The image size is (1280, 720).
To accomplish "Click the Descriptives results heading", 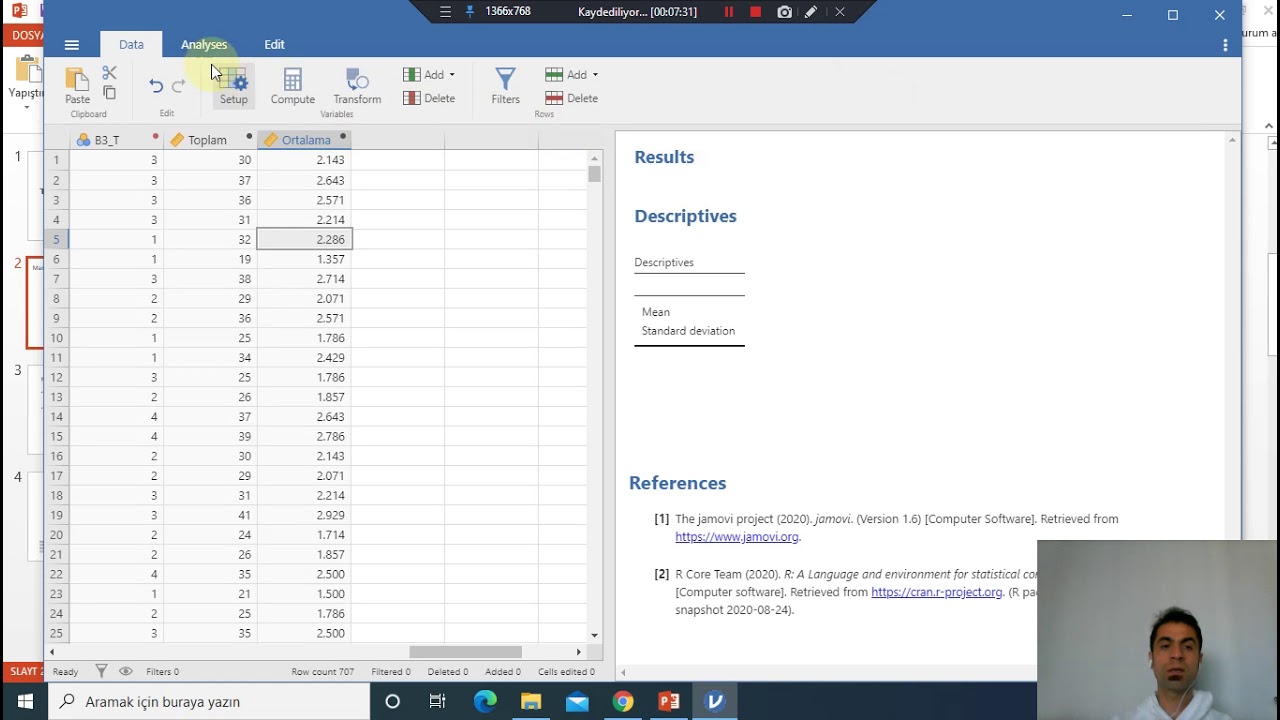I will tap(685, 216).
